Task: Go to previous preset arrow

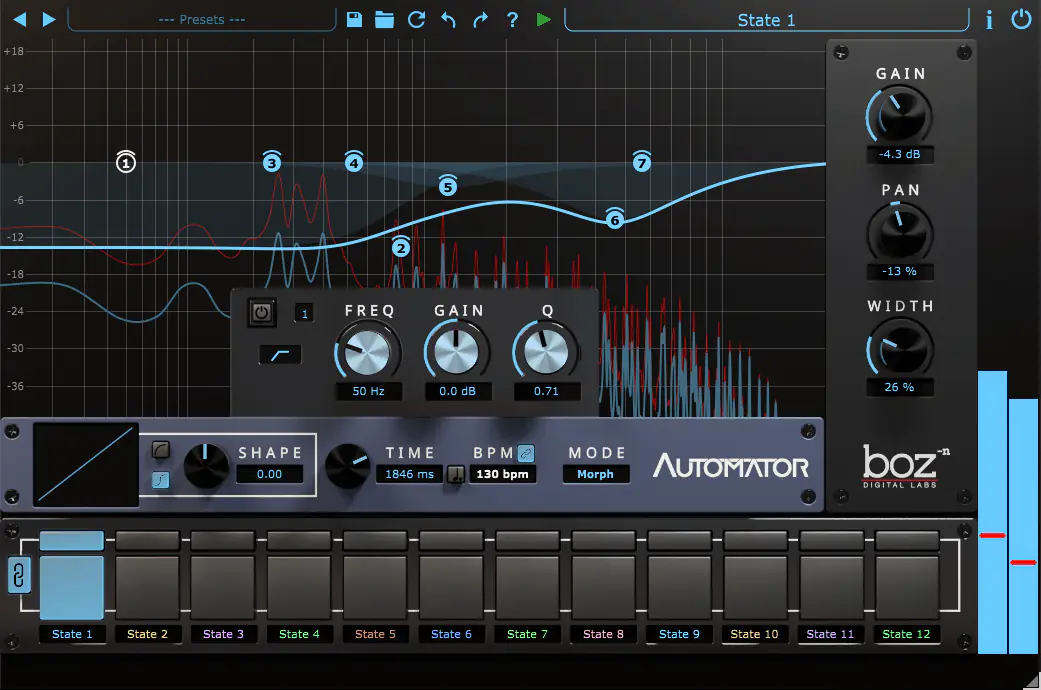Action: (x=20, y=19)
